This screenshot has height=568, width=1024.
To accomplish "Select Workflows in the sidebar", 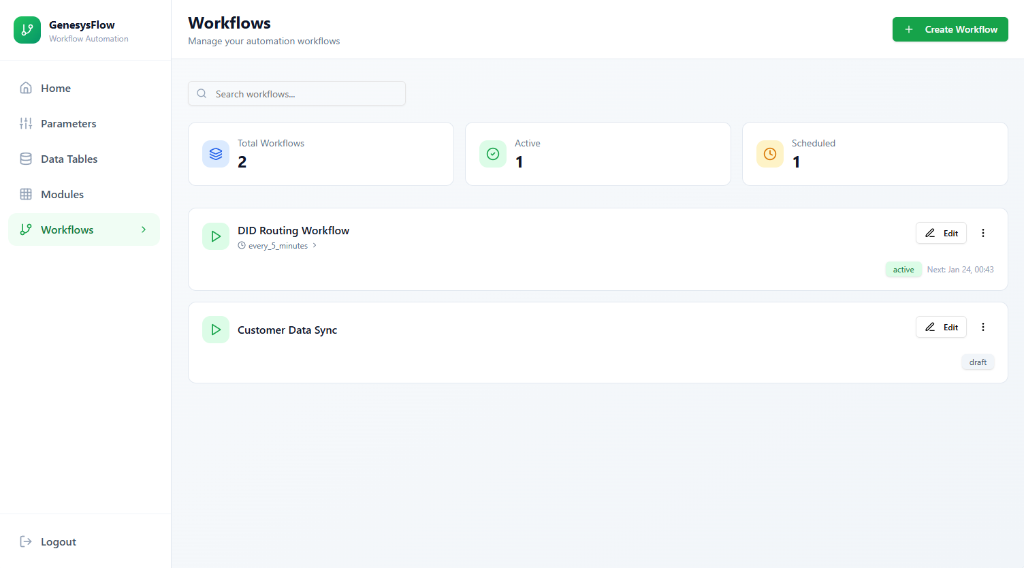I will pyautogui.click(x=84, y=230).
